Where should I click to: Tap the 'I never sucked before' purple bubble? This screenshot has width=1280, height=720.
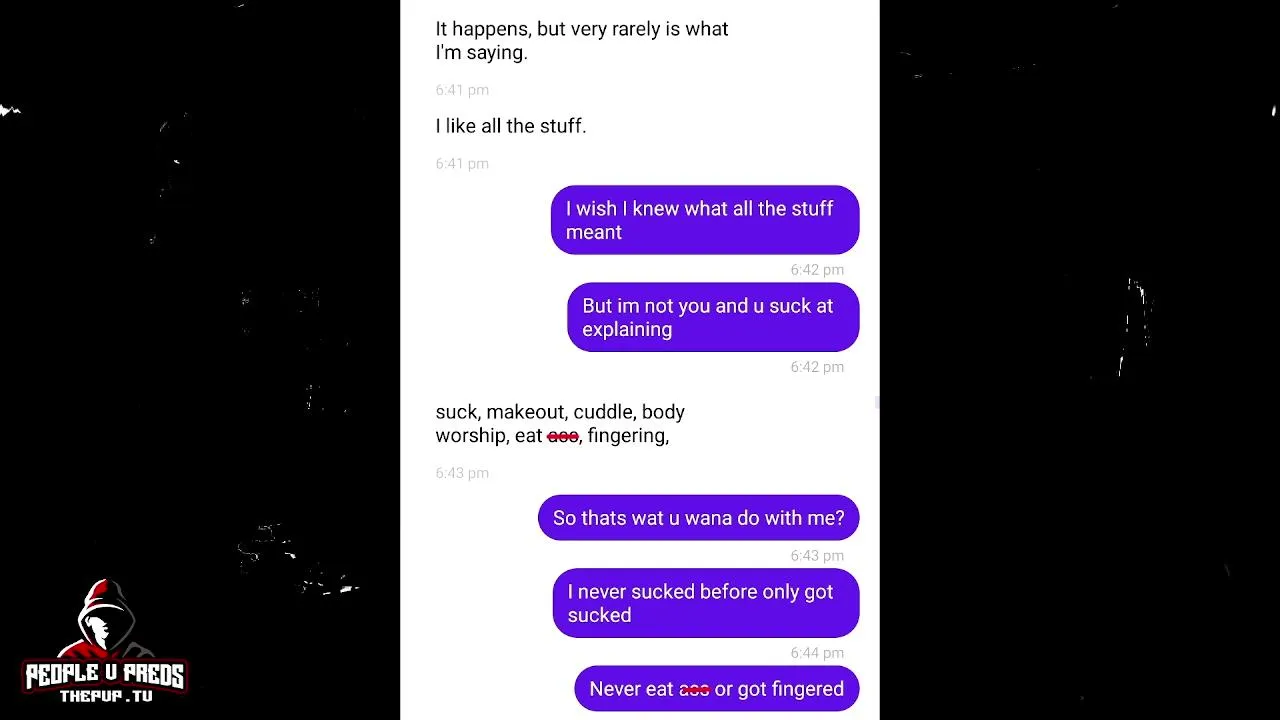tap(706, 603)
